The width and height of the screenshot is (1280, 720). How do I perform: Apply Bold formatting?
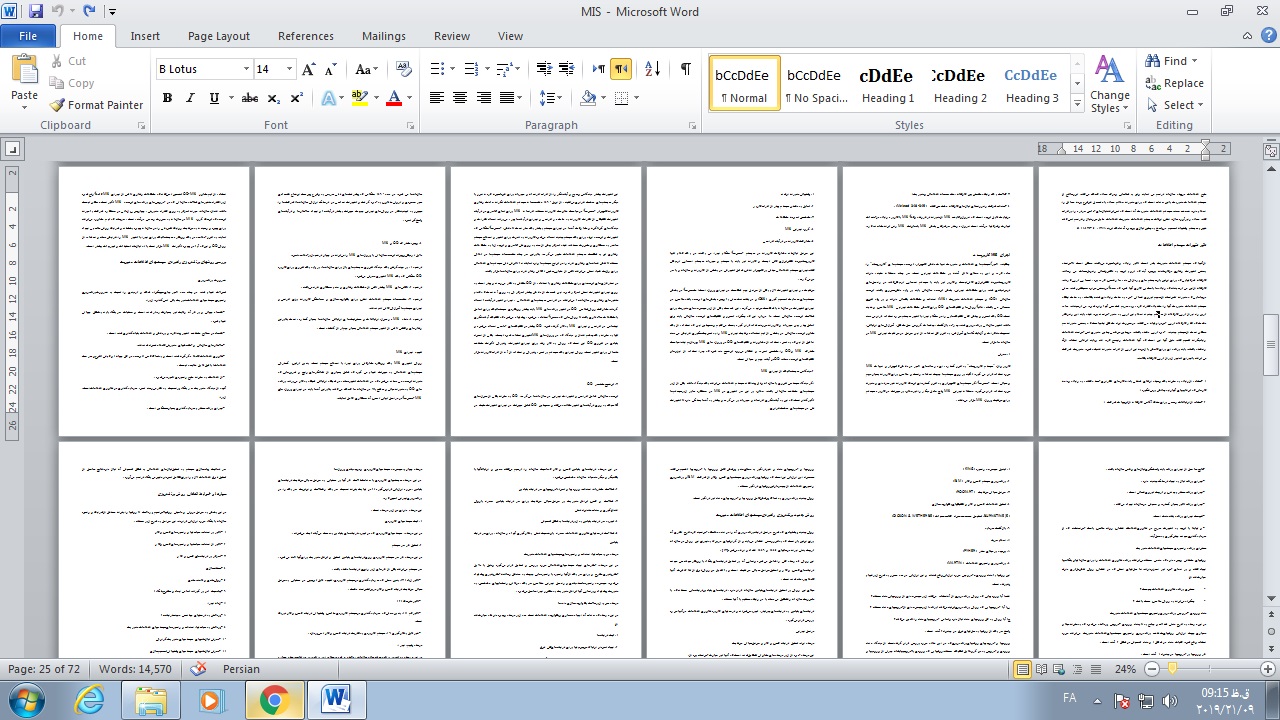167,98
